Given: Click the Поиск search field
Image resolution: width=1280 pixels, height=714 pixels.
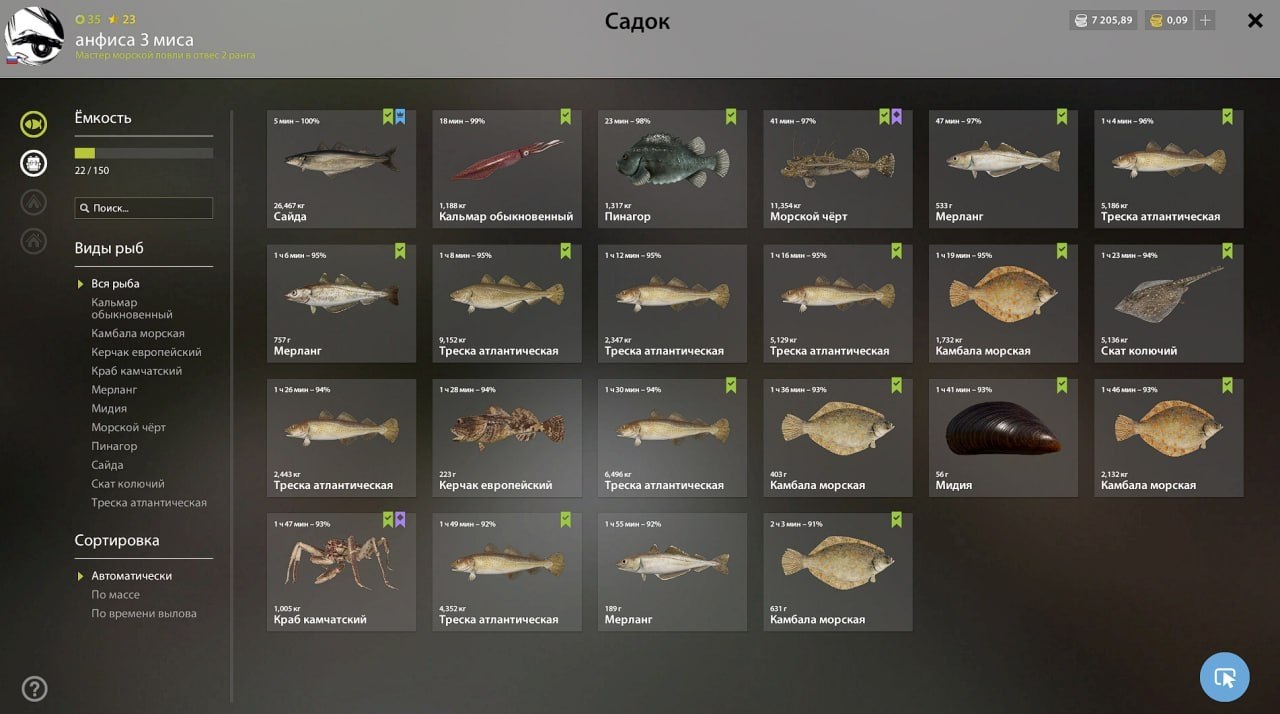Looking at the screenshot, I should point(143,208).
